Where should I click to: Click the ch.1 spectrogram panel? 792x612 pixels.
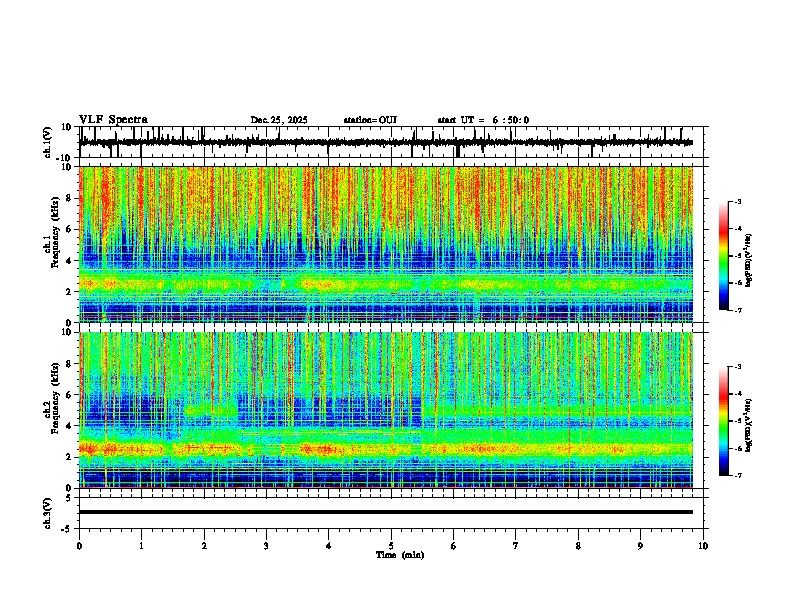pyautogui.click(x=386, y=244)
